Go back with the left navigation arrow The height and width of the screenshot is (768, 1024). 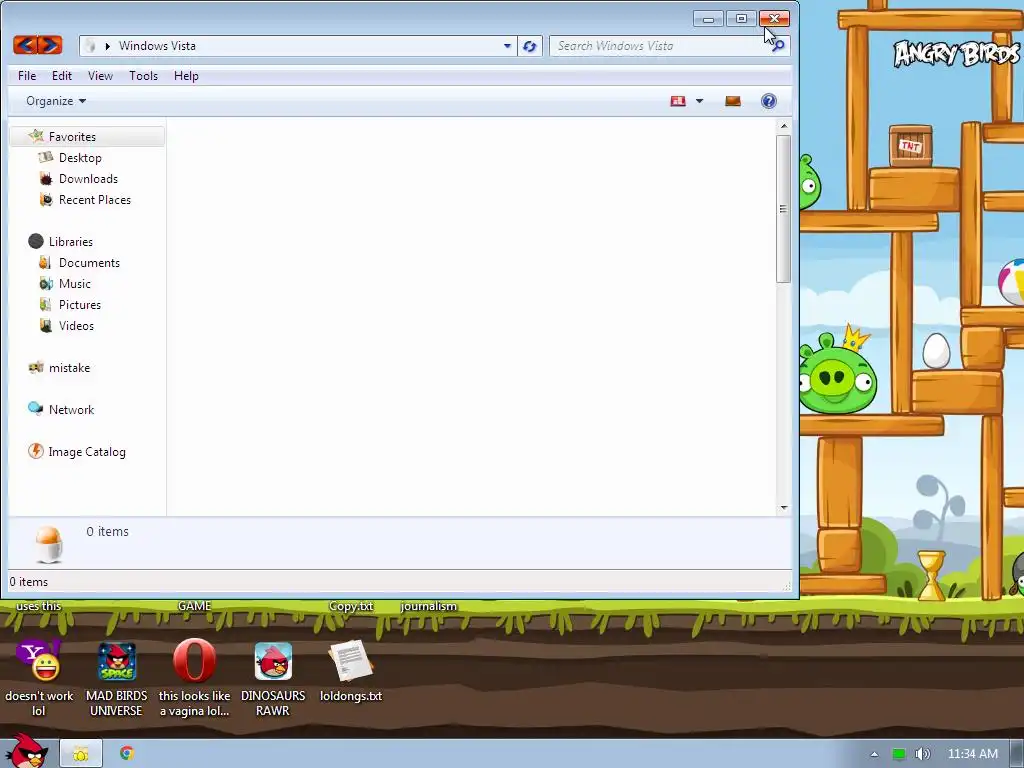coord(25,45)
